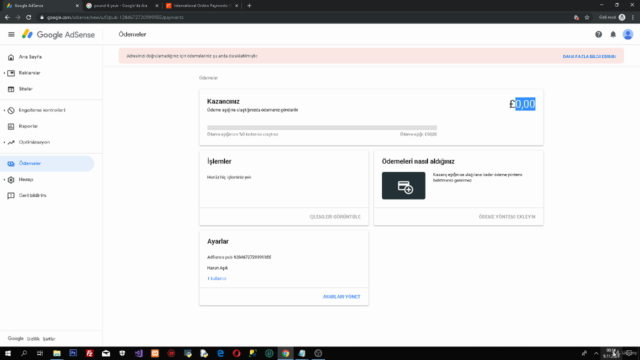The width and height of the screenshot is (640, 360).
Task: Expand the Reklamlar sidebar section
Action: coord(4,73)
